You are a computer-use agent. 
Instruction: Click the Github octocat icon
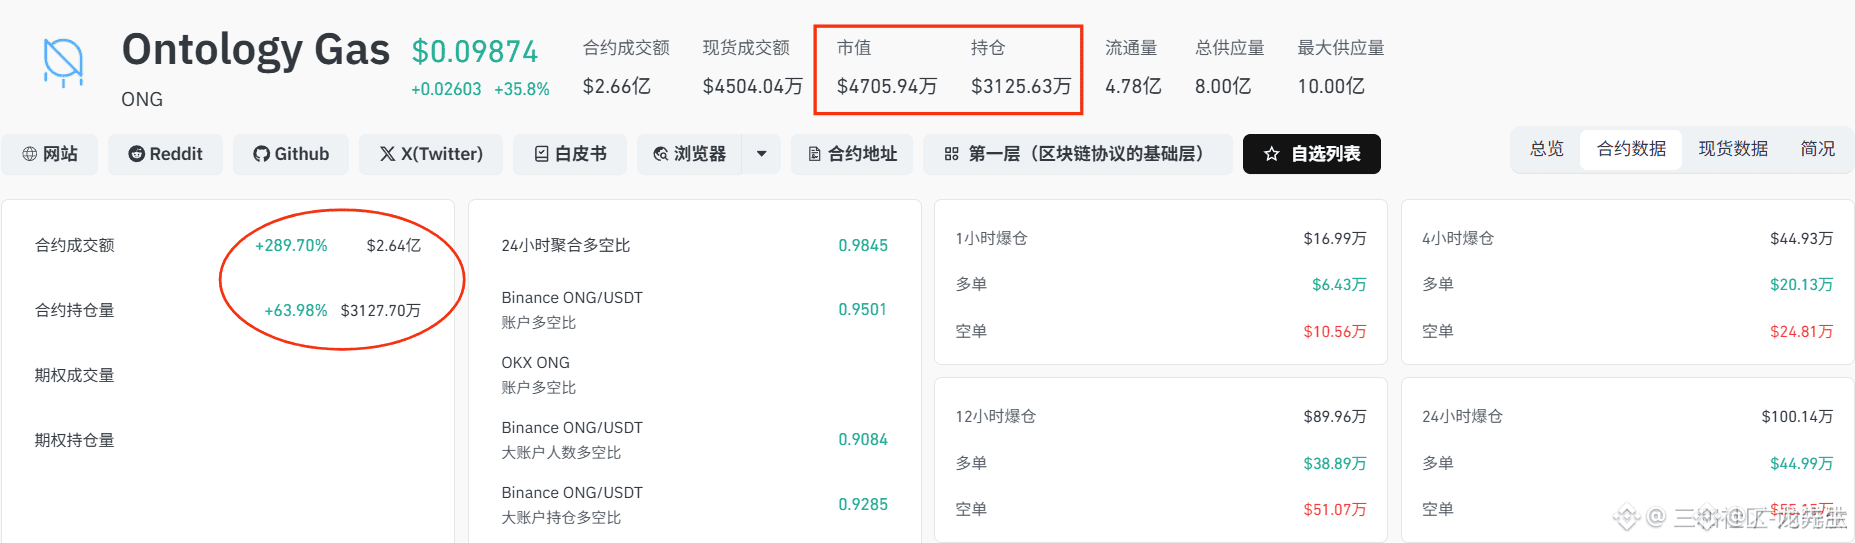(261, 154)
